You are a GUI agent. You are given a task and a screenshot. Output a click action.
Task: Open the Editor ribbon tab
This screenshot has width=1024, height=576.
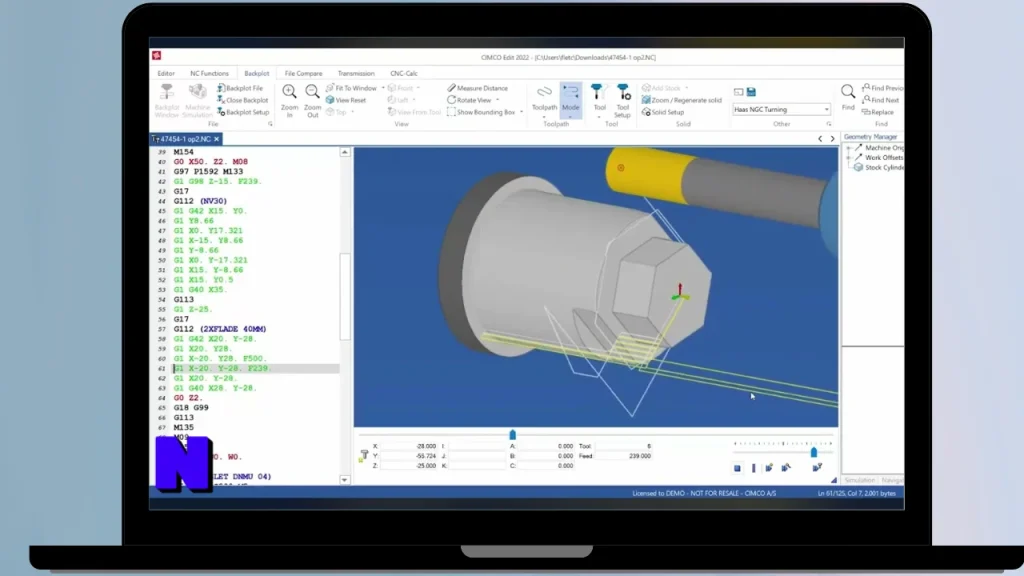click(x=166, y=74)
